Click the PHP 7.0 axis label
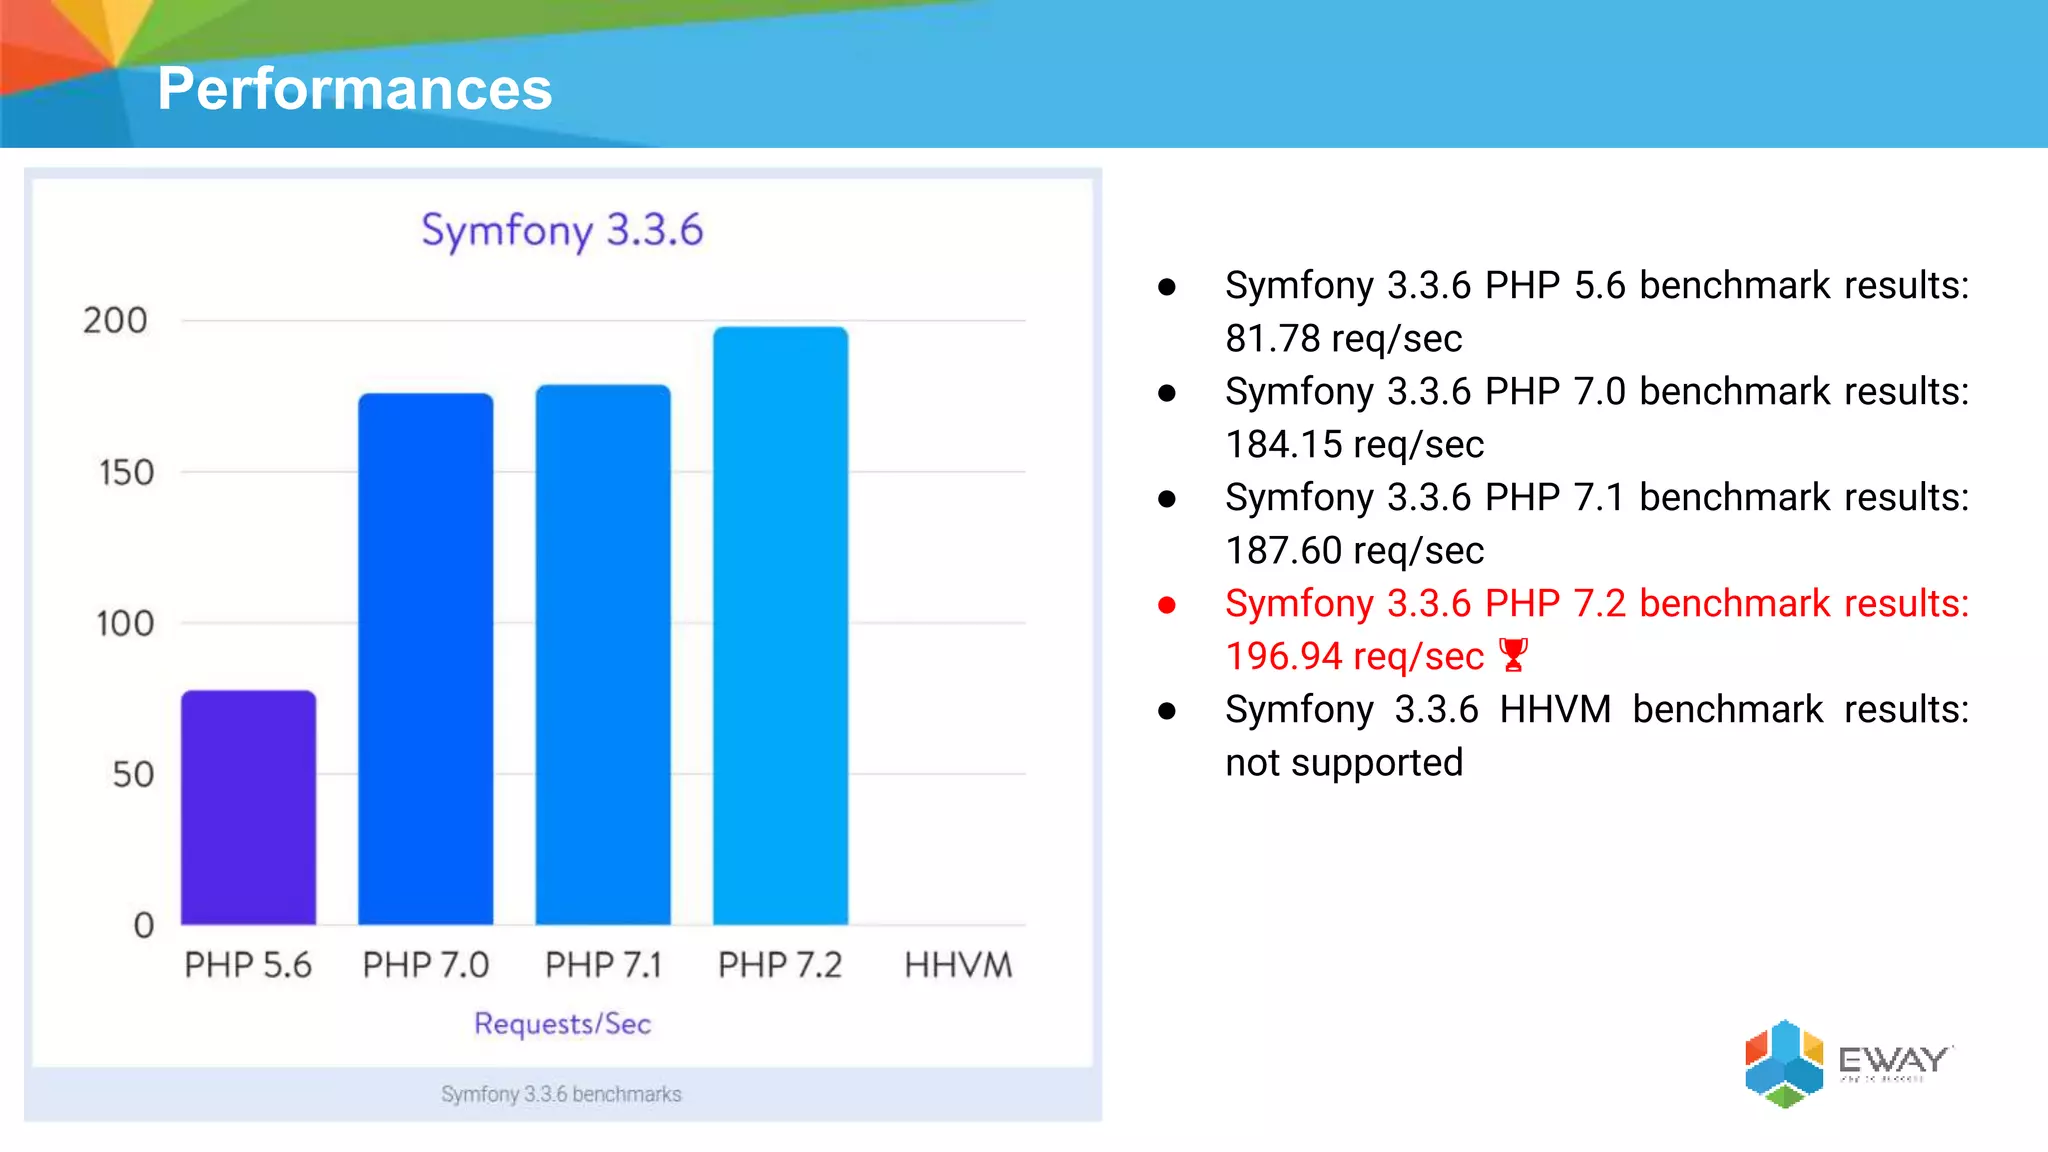Screen dimensions: 2048x1152 pyautogui.click(x=426, y=965)
